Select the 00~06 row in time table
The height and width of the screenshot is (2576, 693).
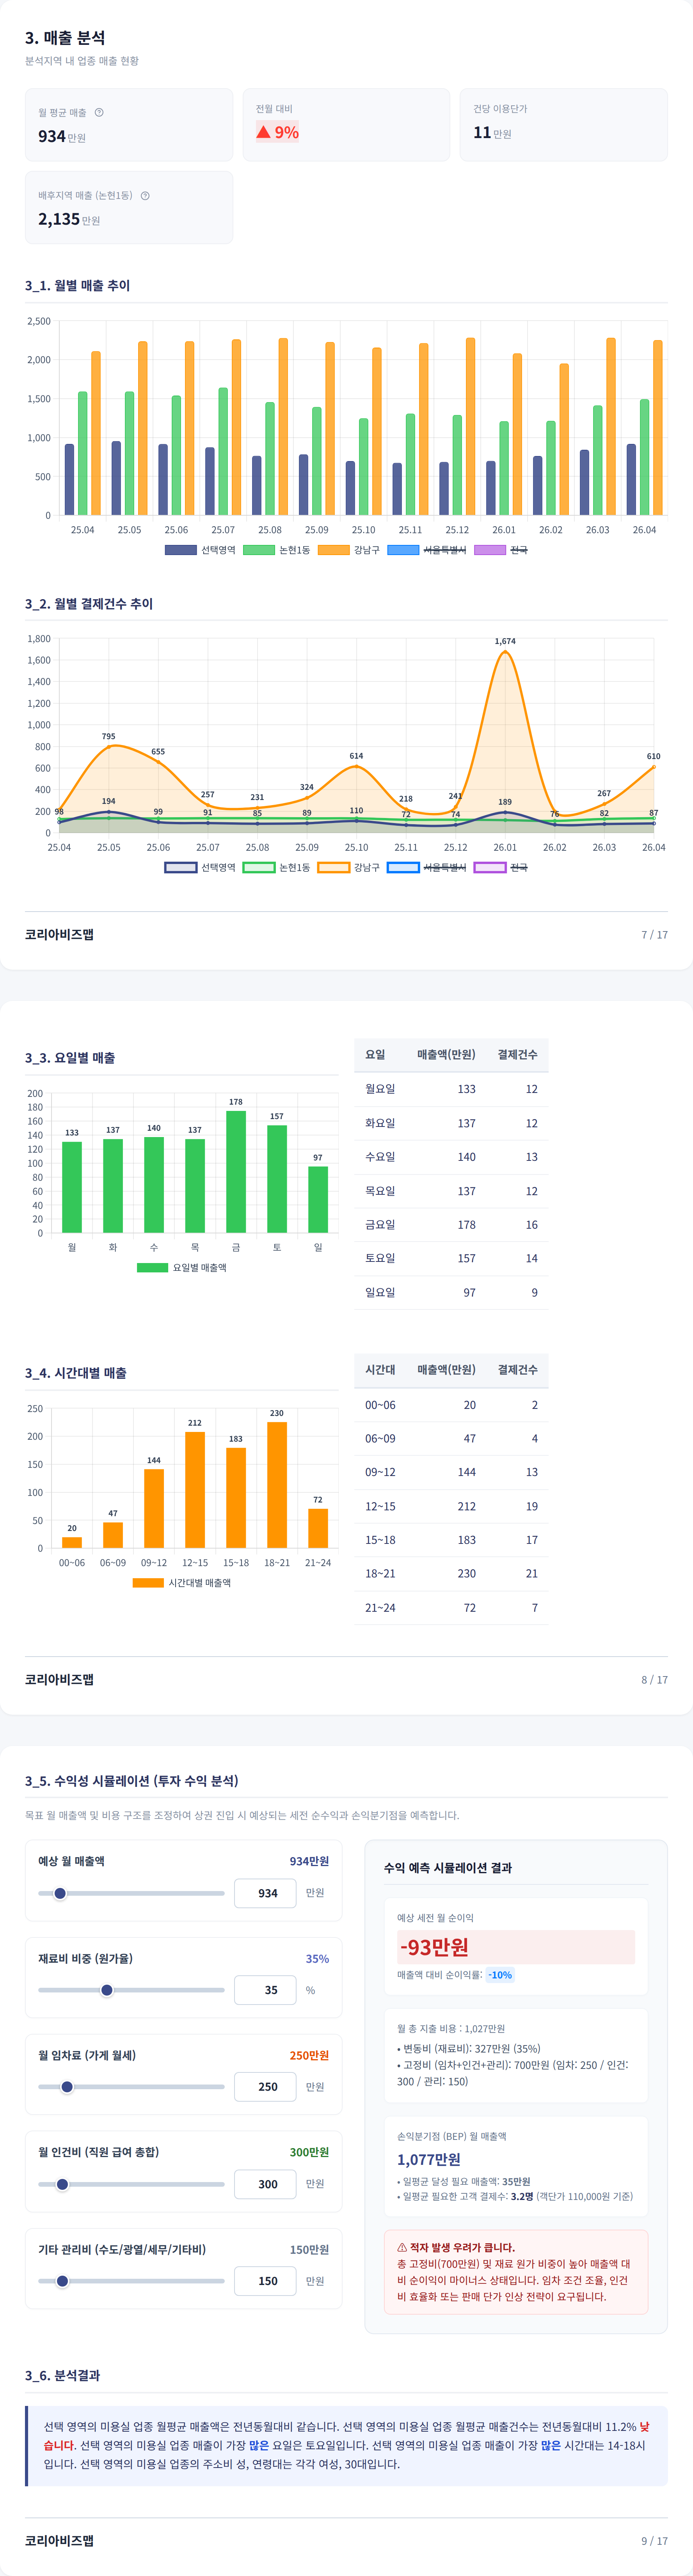click(451, 1405)
